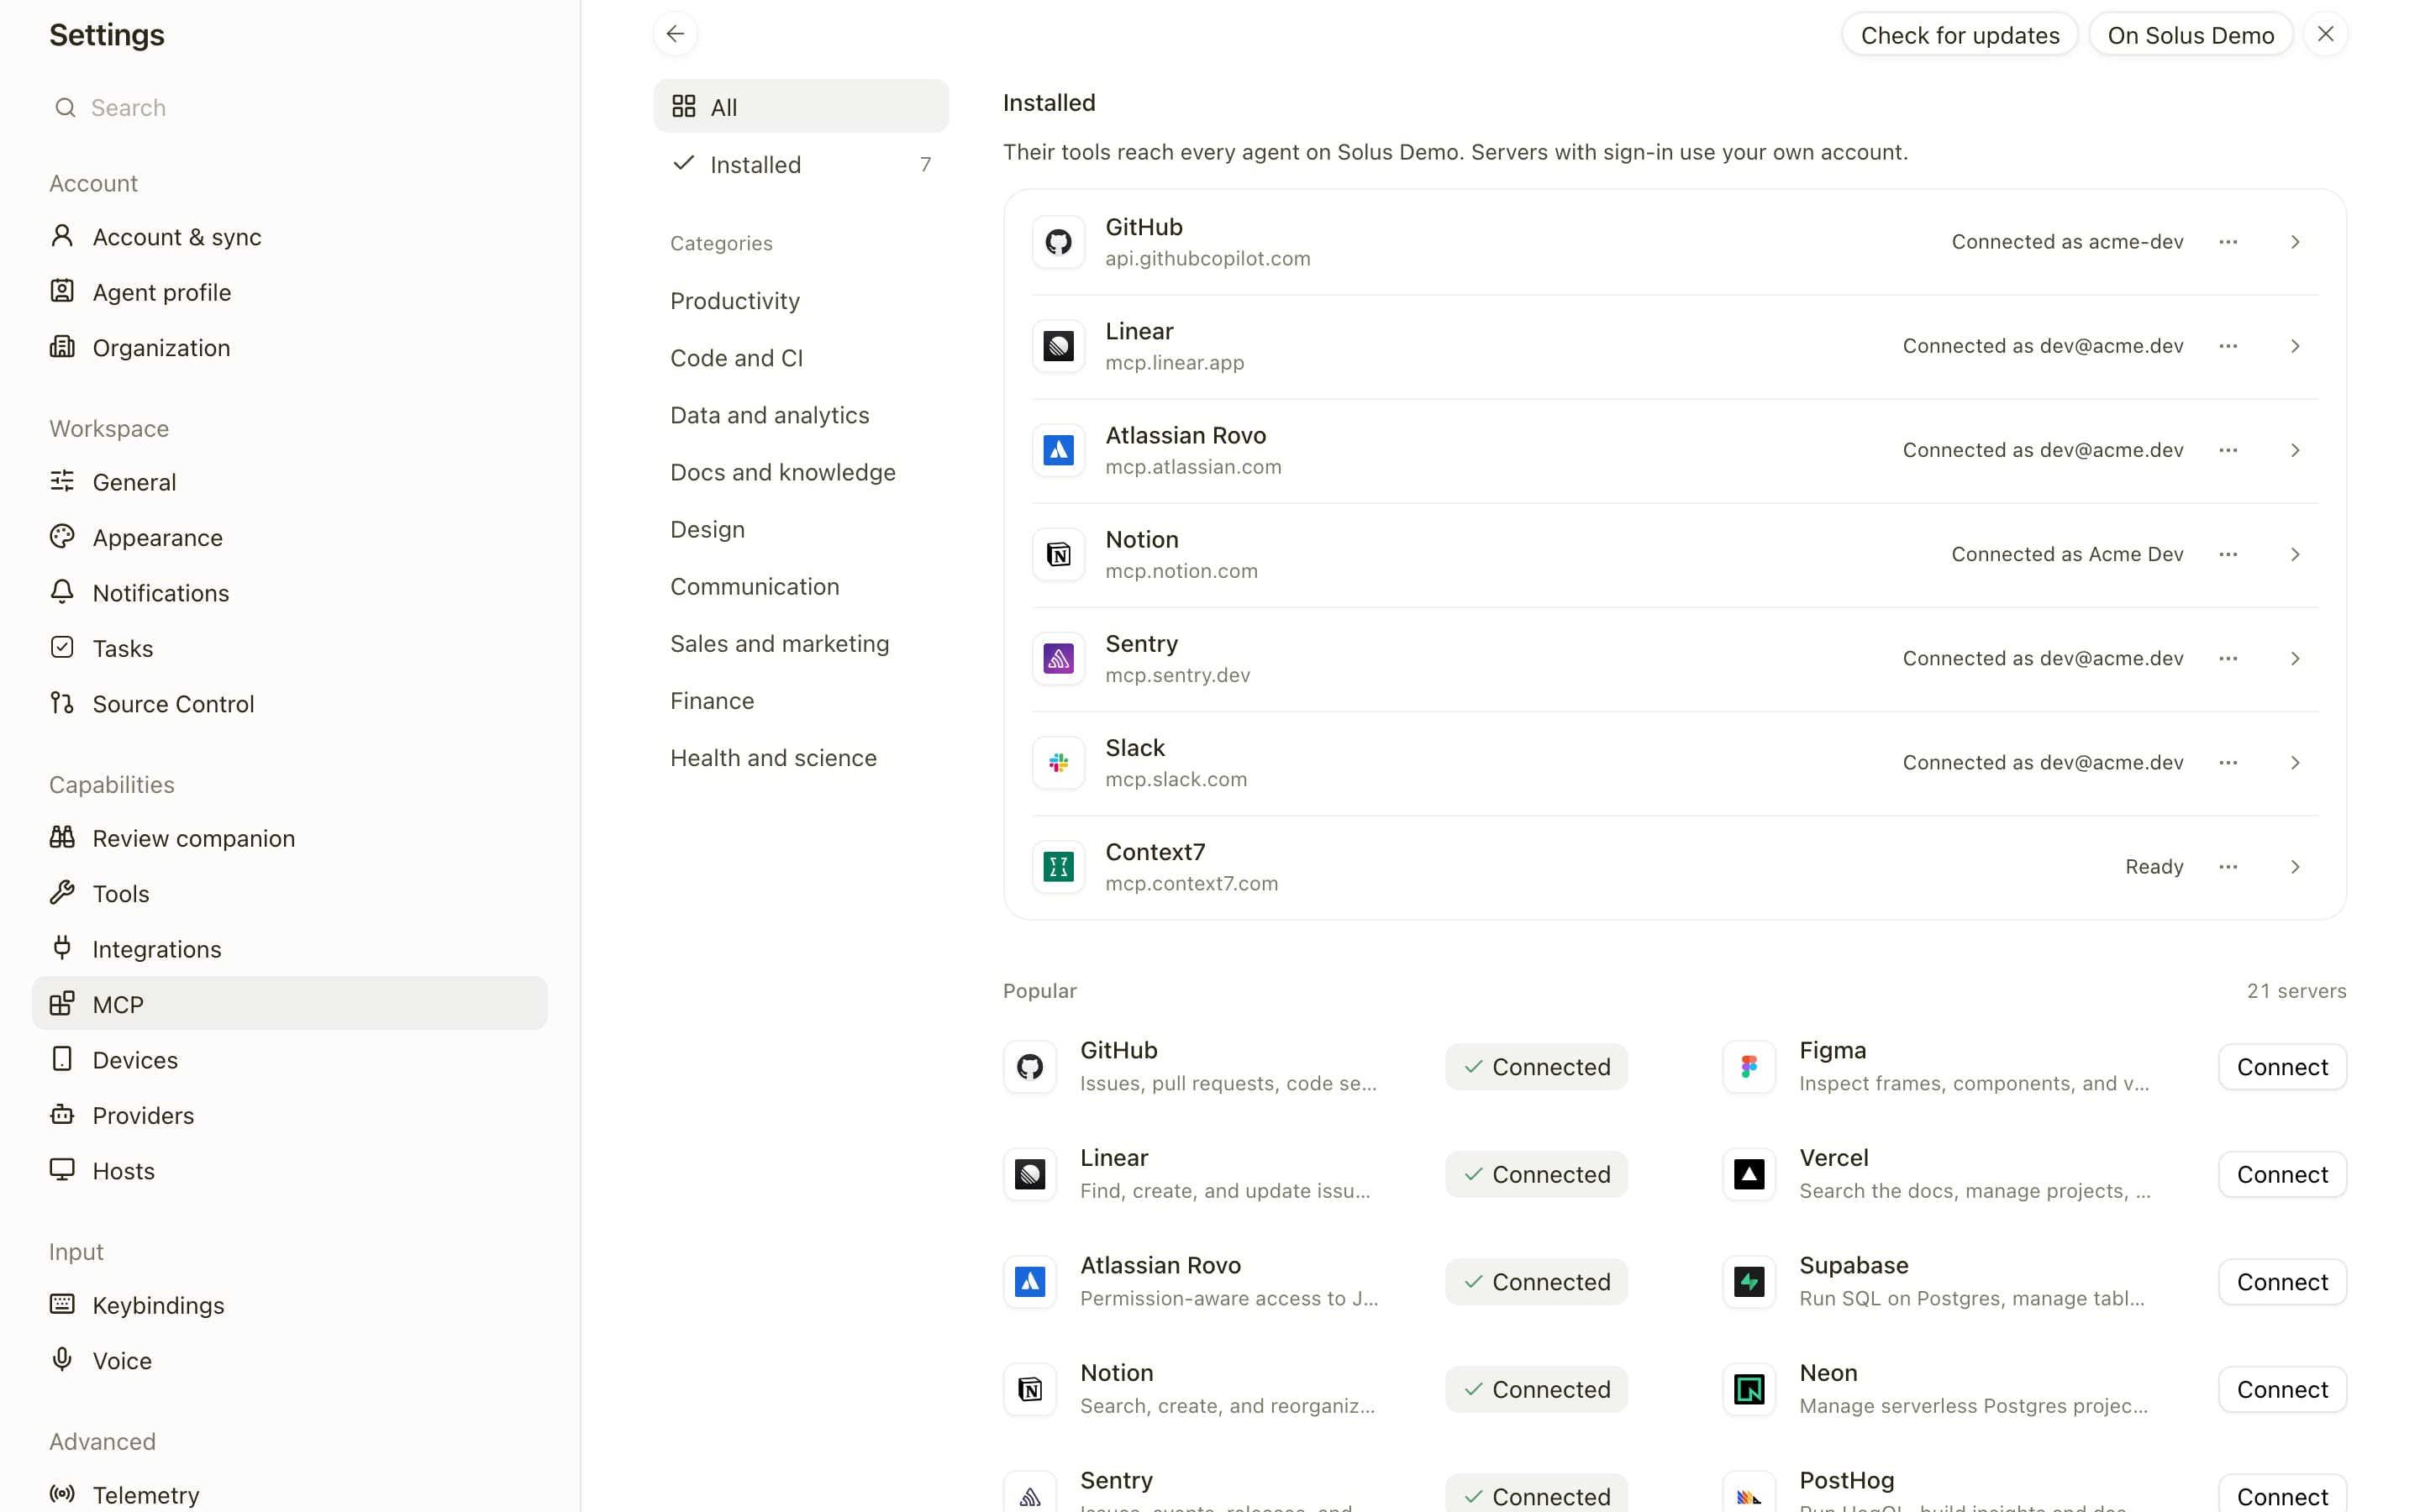This screenshot has width=2420, height=1512.
Task: Expand Linear server details chevron
Action: pos(2295,346)
